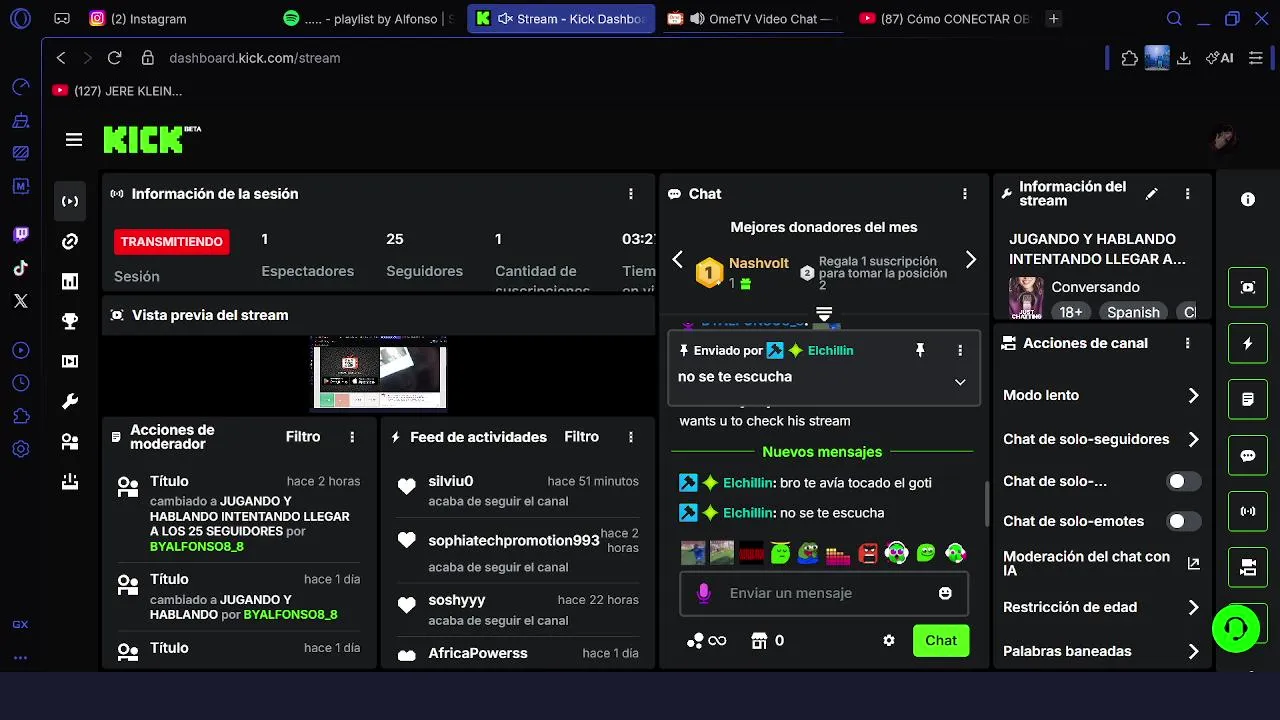This screenshot has width=1280, height=720.
Task: Switch to the YouTube Cómo CONECTAR tab
Action: click(x=944, y=18)
